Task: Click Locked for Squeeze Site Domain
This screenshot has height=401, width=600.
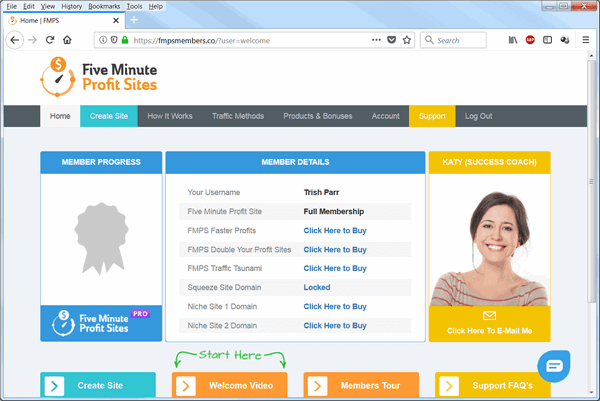Action: [317, 287]
